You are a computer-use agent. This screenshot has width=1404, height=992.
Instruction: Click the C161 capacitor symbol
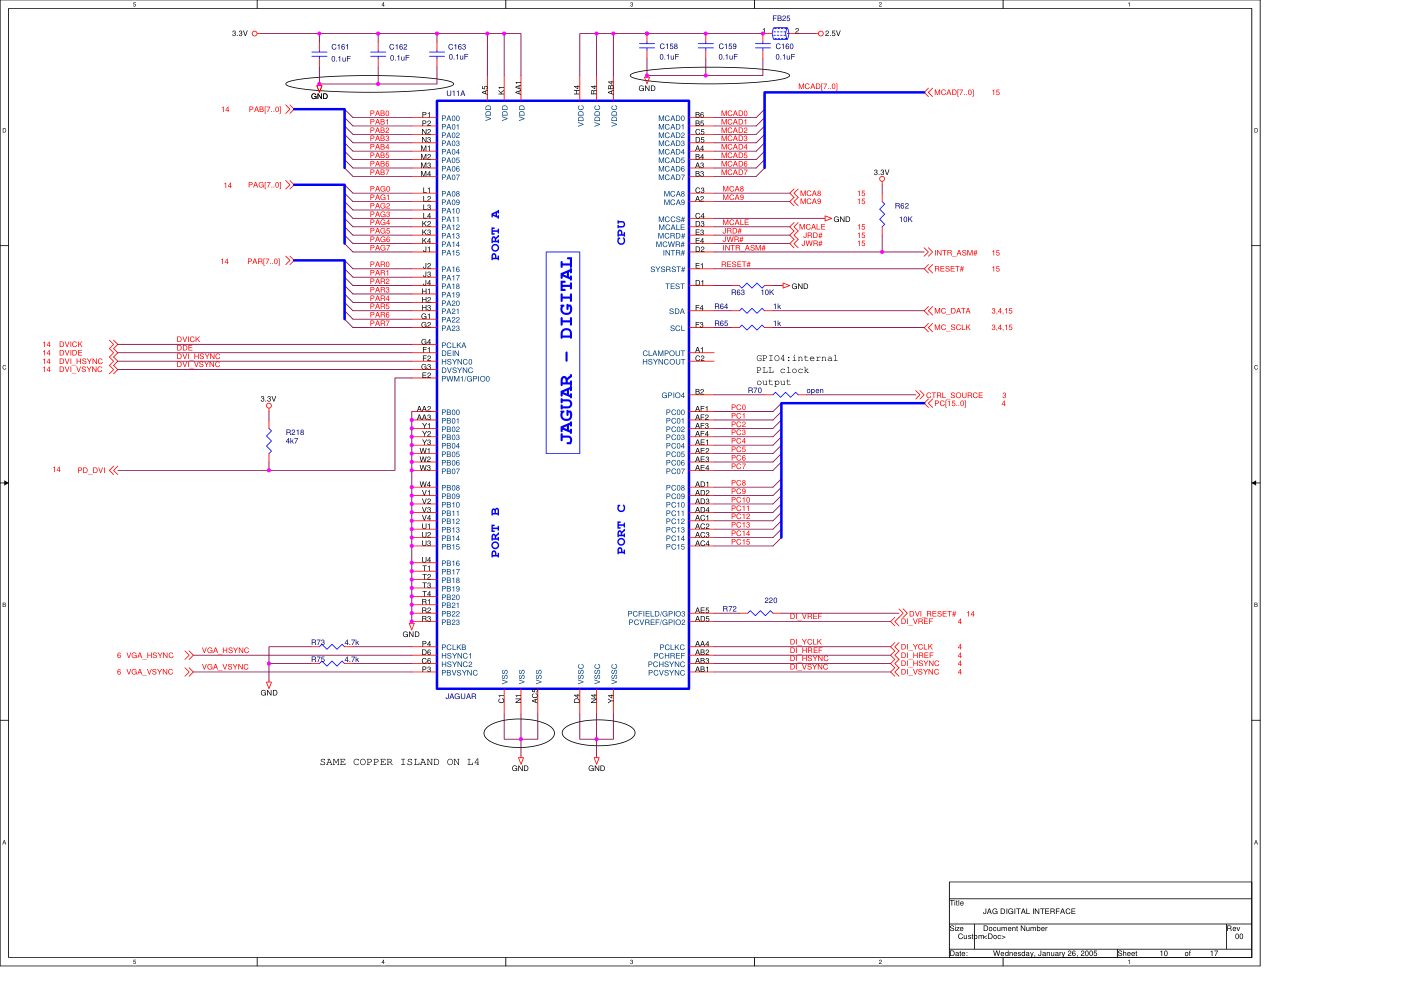320,54
